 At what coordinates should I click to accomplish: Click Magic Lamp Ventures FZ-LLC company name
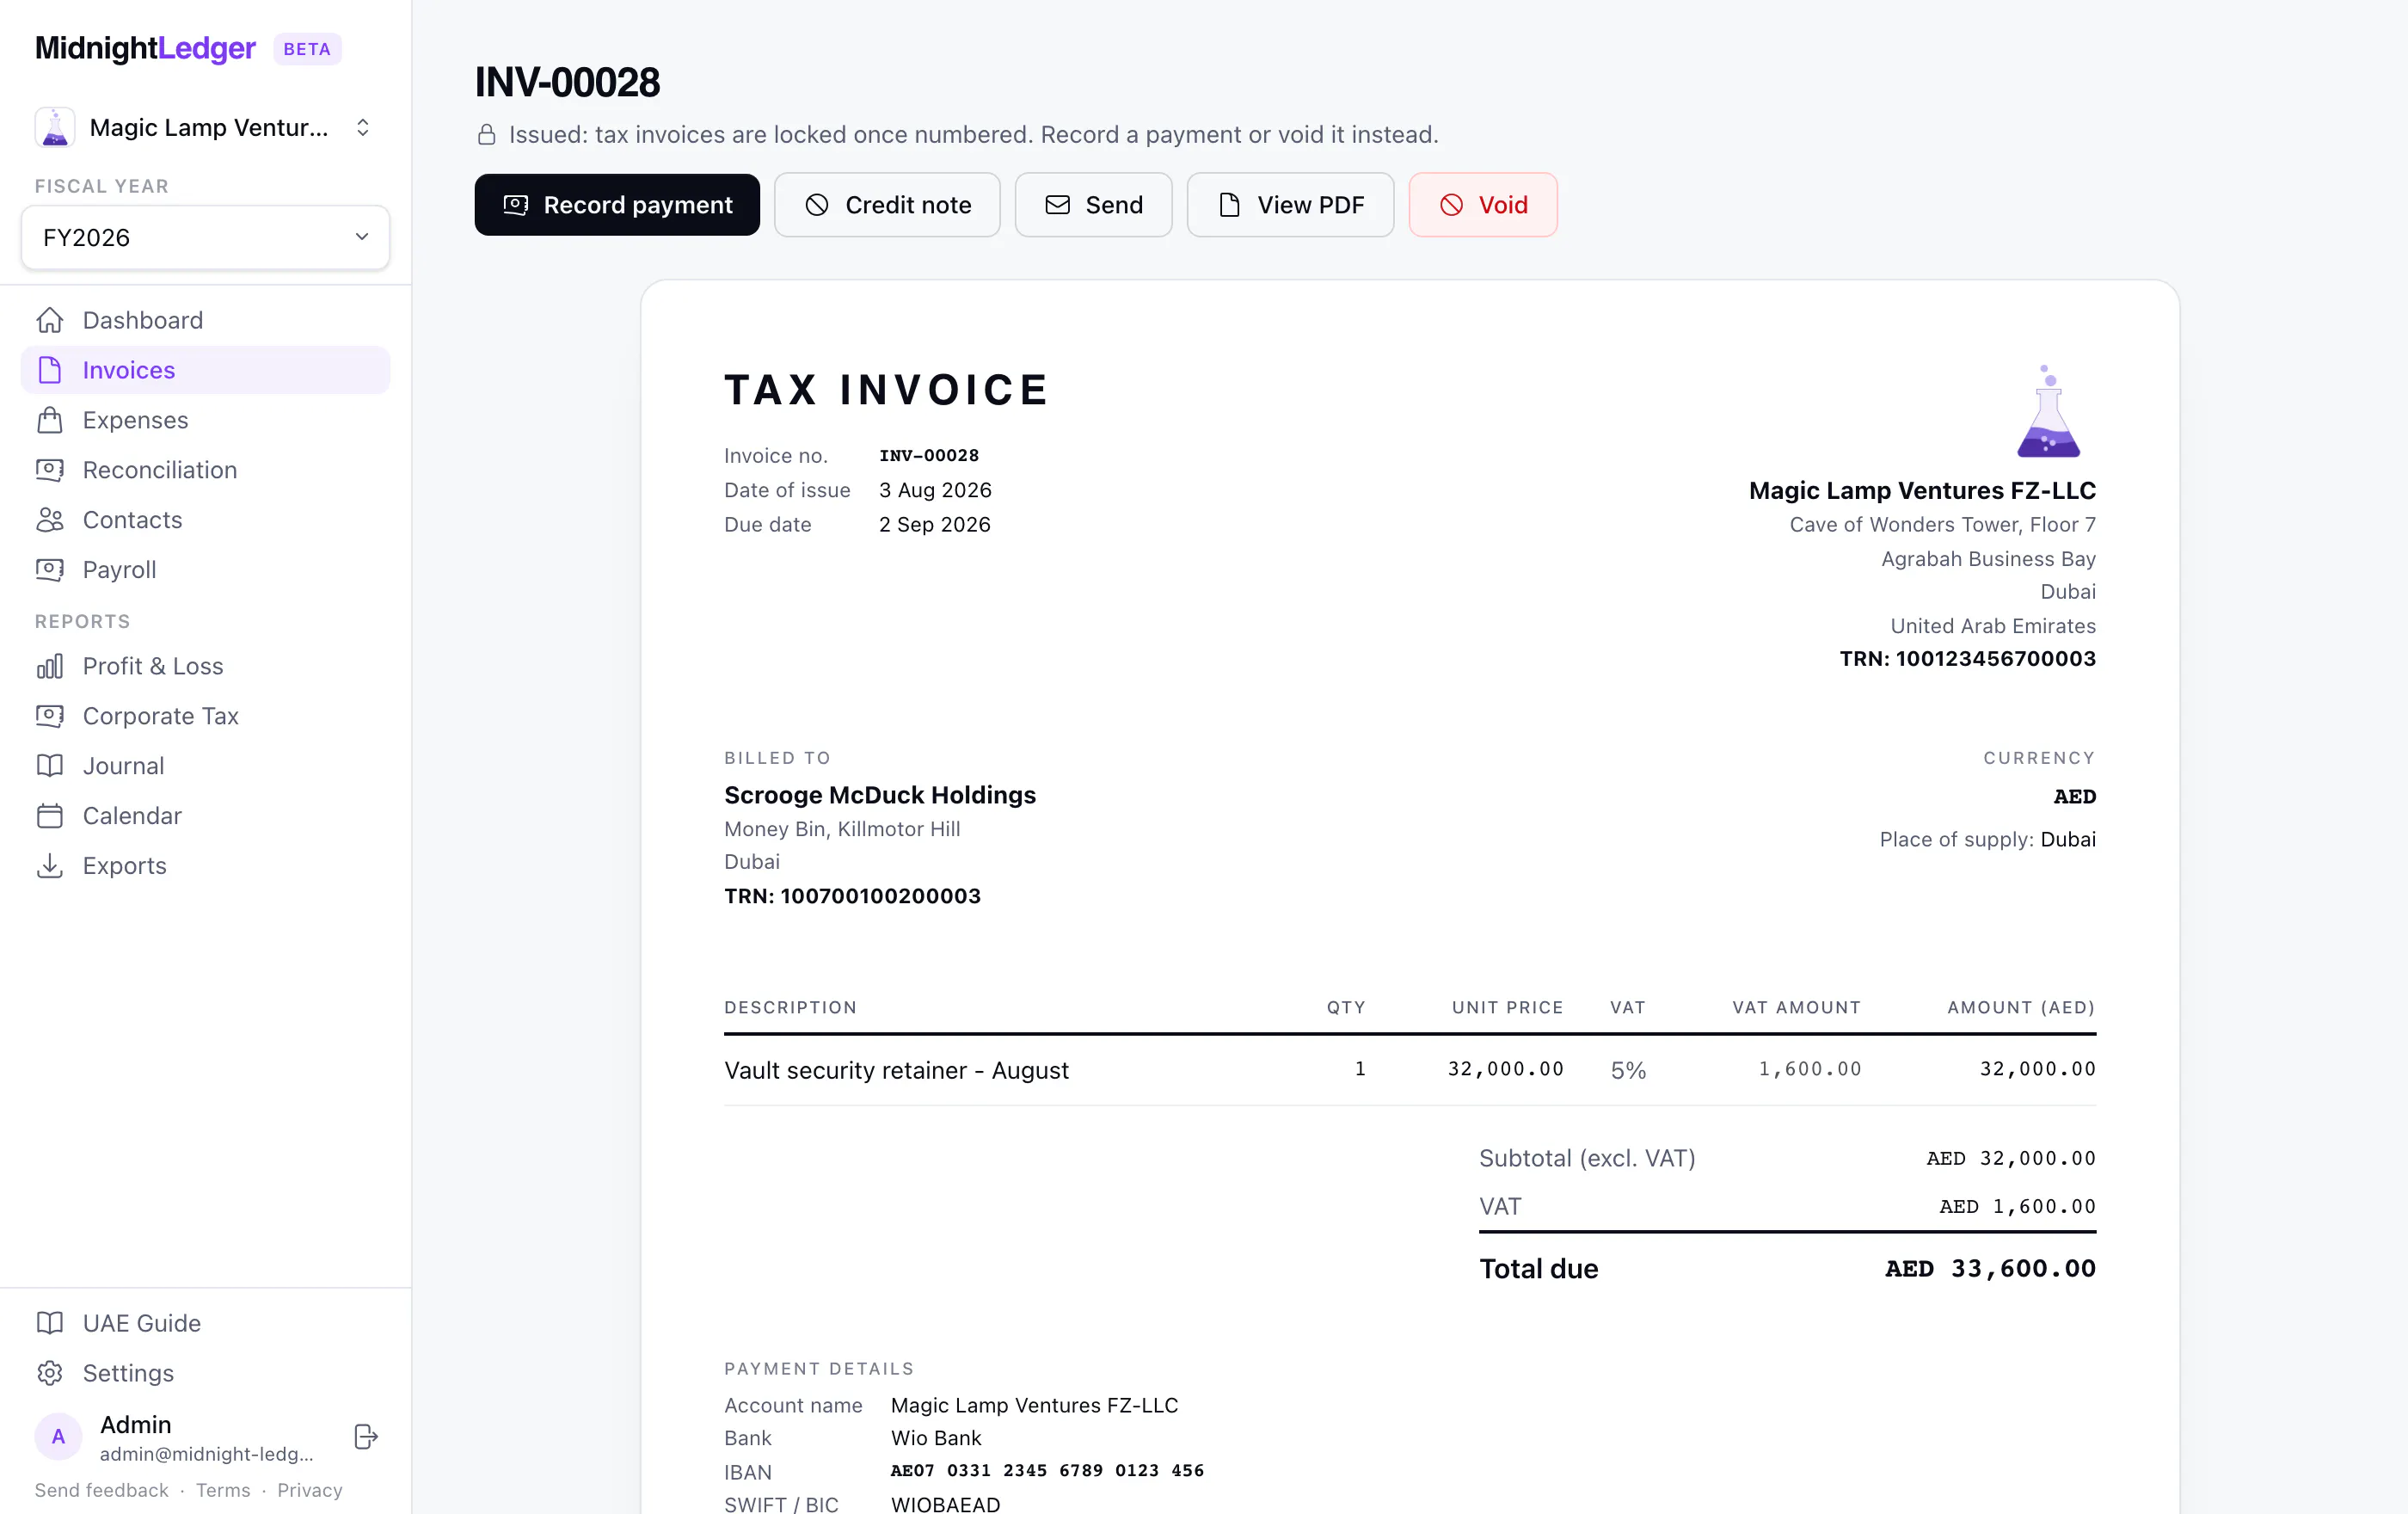1922,490
